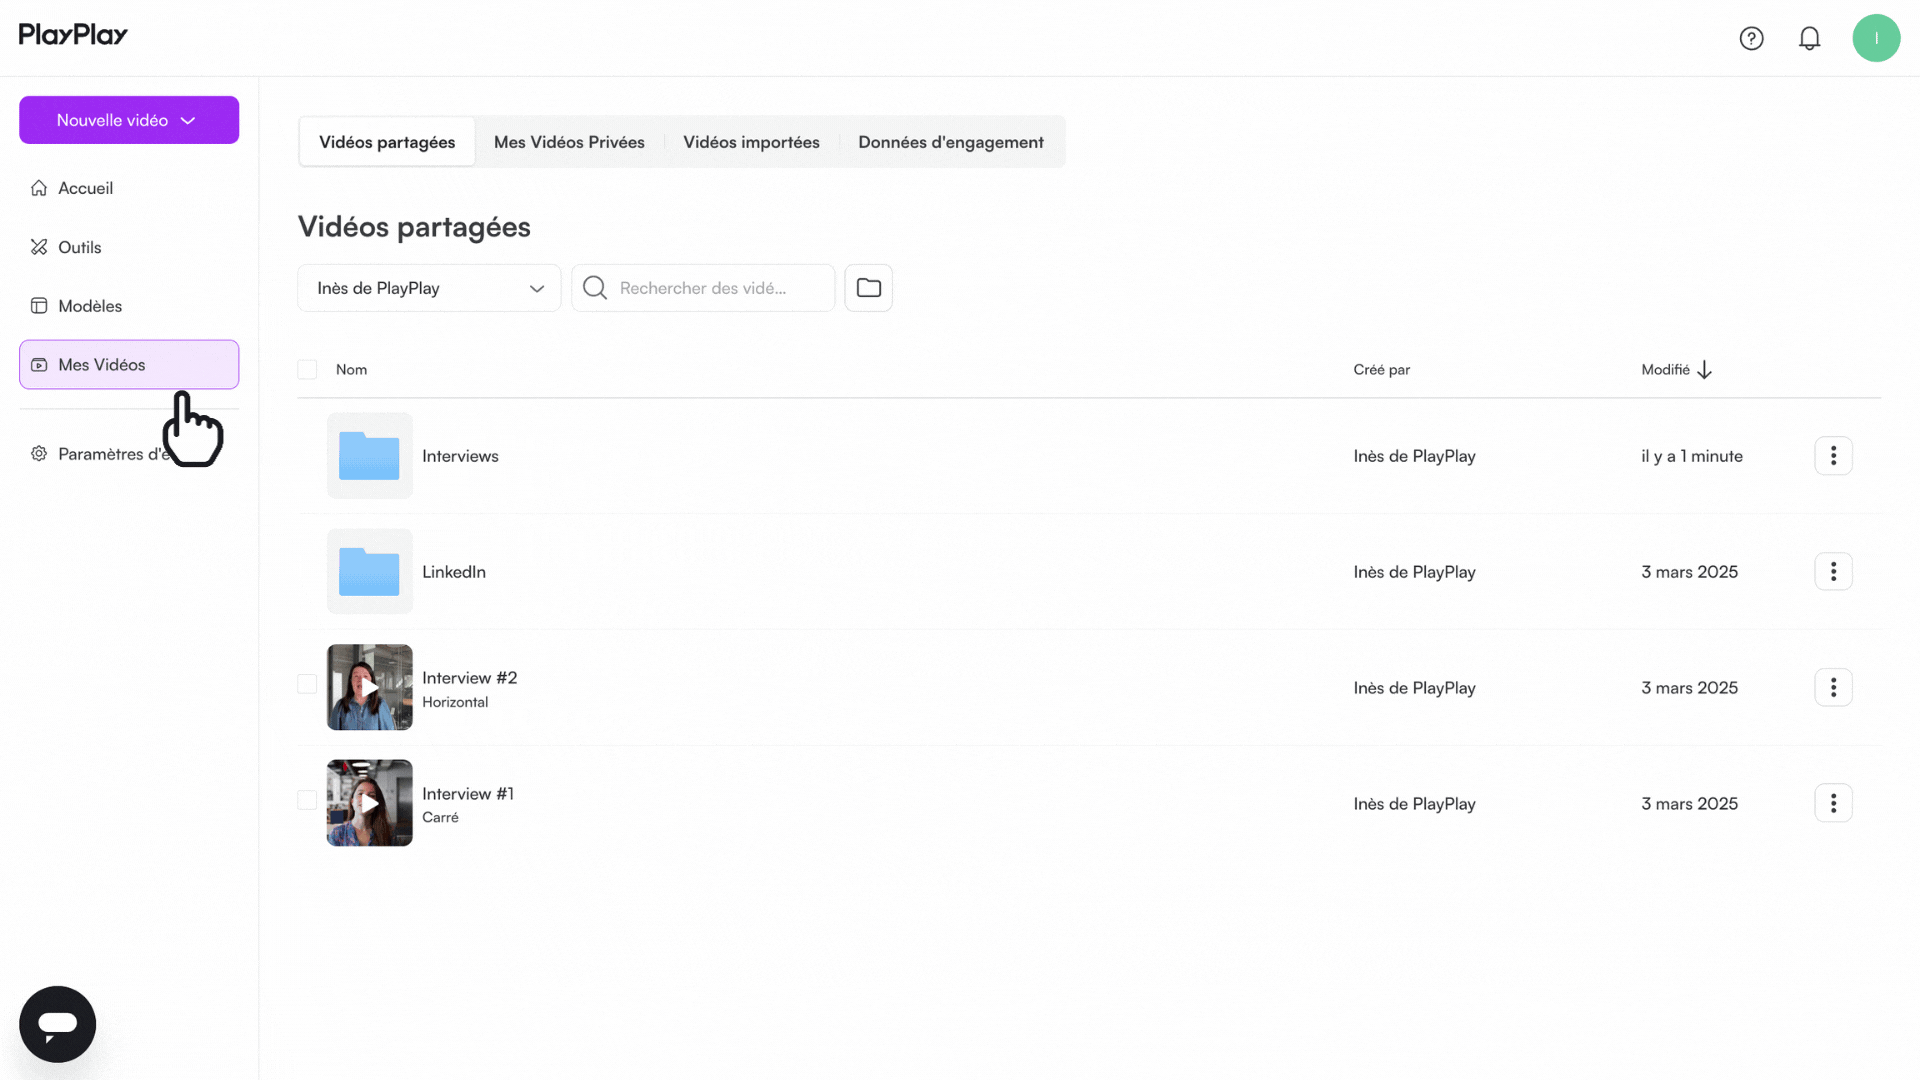The height and width of the screenshot is (1080, 1920).
Task: Open Mes Vidéos in the sidebar
Action: click(129, 365)
